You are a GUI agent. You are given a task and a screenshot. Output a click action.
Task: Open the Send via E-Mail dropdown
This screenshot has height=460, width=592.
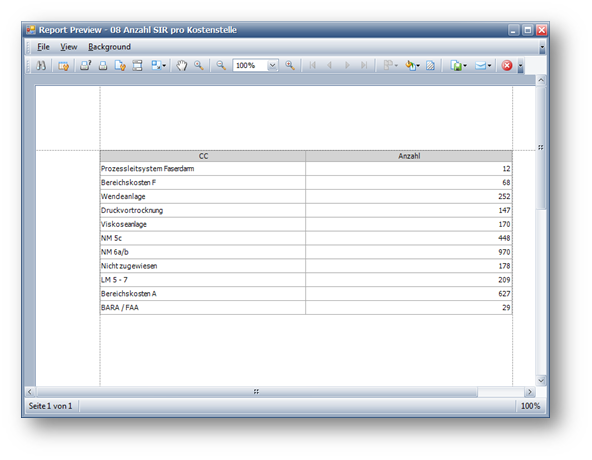tap(489, 66)
